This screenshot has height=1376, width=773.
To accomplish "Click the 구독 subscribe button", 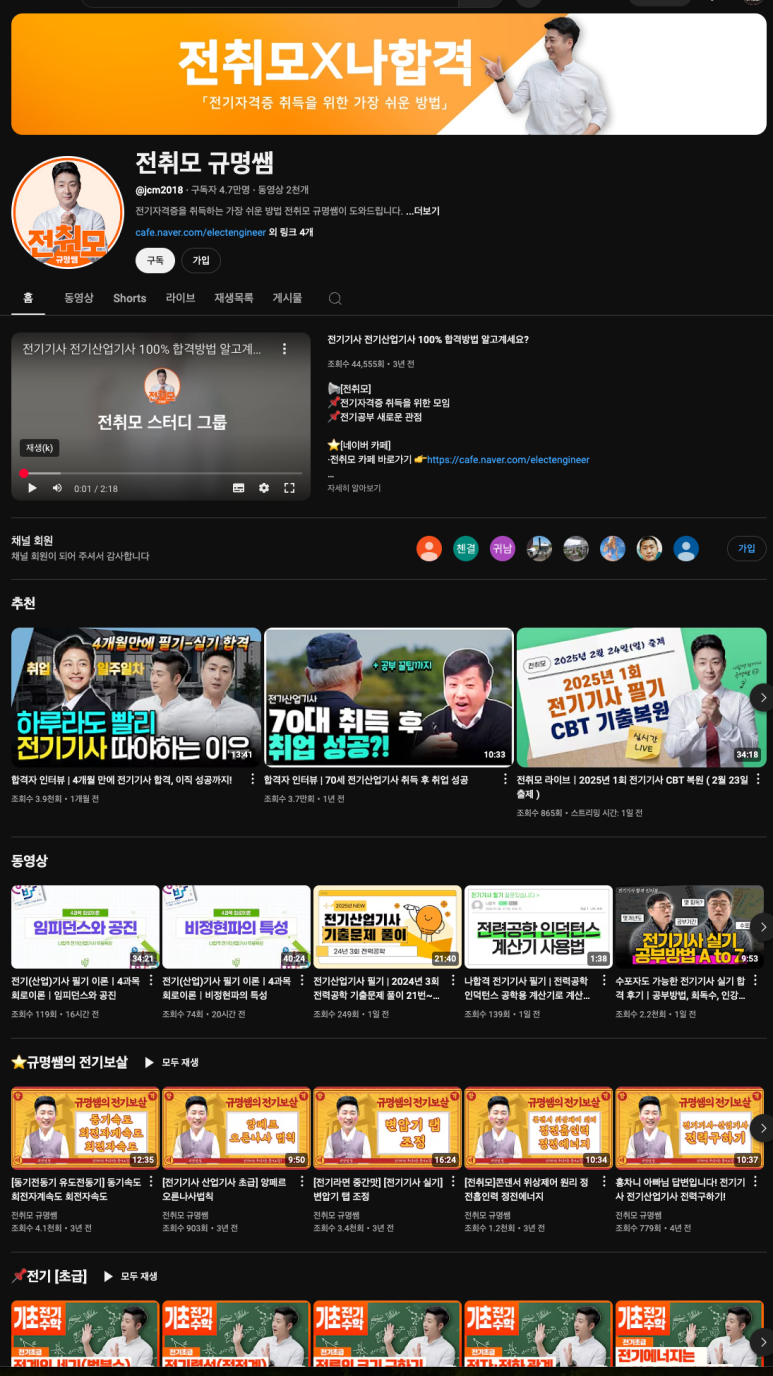I will click(x=155, y=260).
